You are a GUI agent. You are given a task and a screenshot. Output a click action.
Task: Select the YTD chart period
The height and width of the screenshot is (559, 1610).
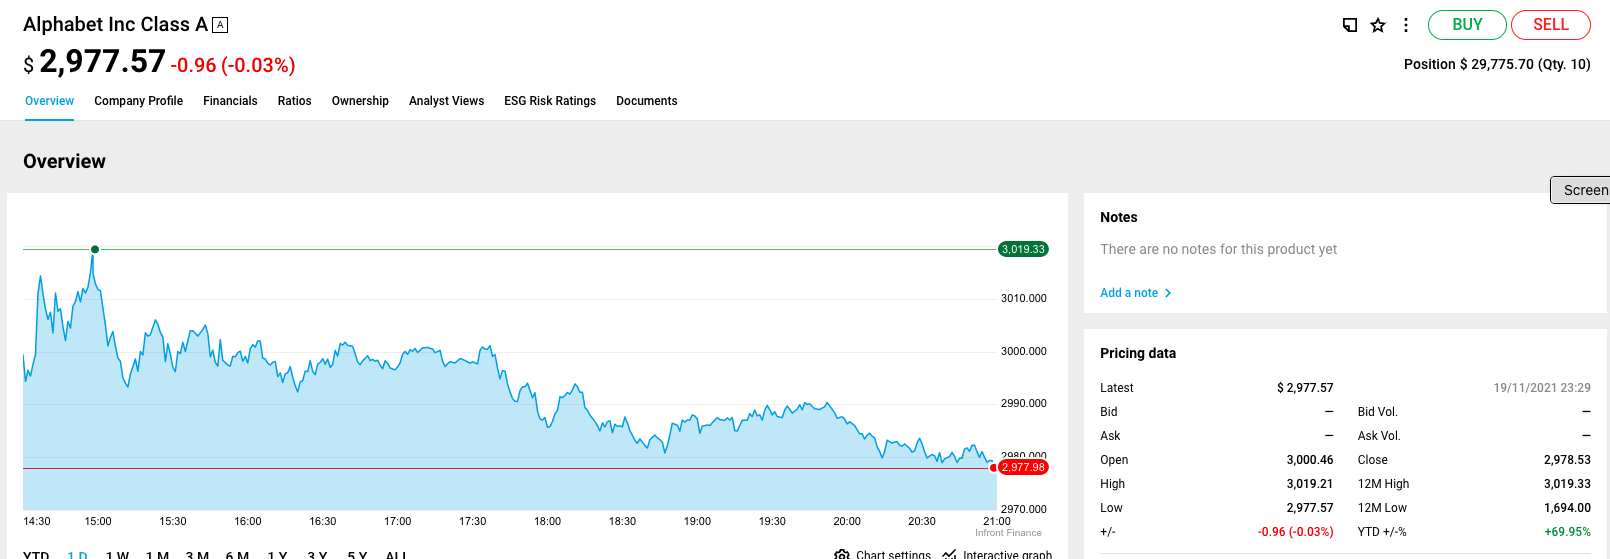click(x=36, y=555)
